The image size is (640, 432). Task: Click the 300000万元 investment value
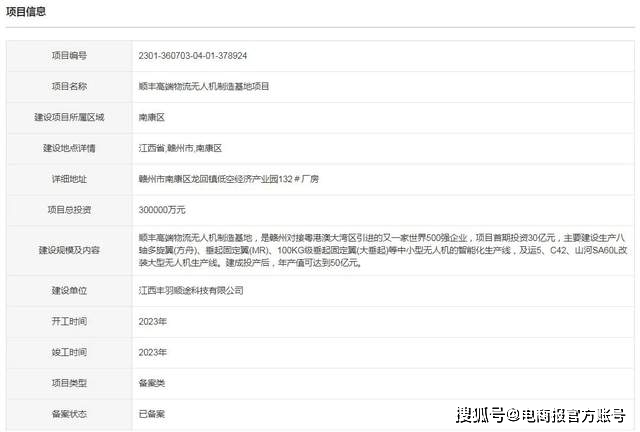(162, 209)
